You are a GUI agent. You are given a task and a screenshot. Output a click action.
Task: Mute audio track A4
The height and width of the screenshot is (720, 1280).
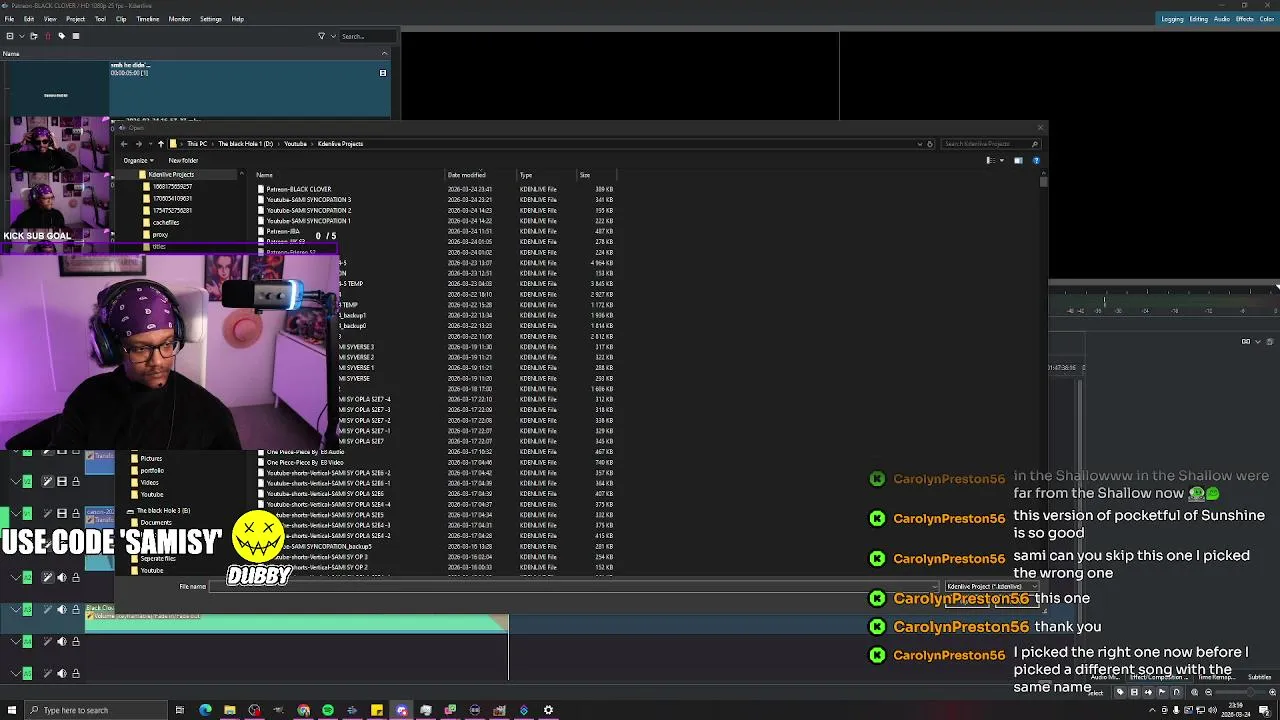(61, 641)
